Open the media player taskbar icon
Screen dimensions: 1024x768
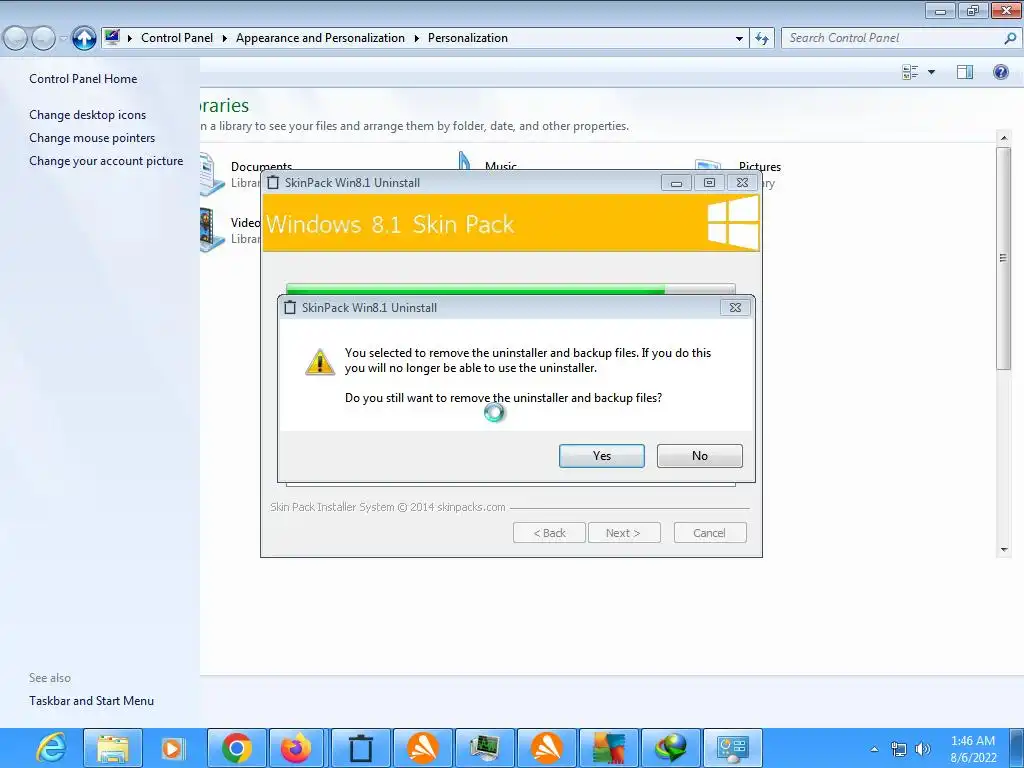pyautogui.click(x=172, y=748)
